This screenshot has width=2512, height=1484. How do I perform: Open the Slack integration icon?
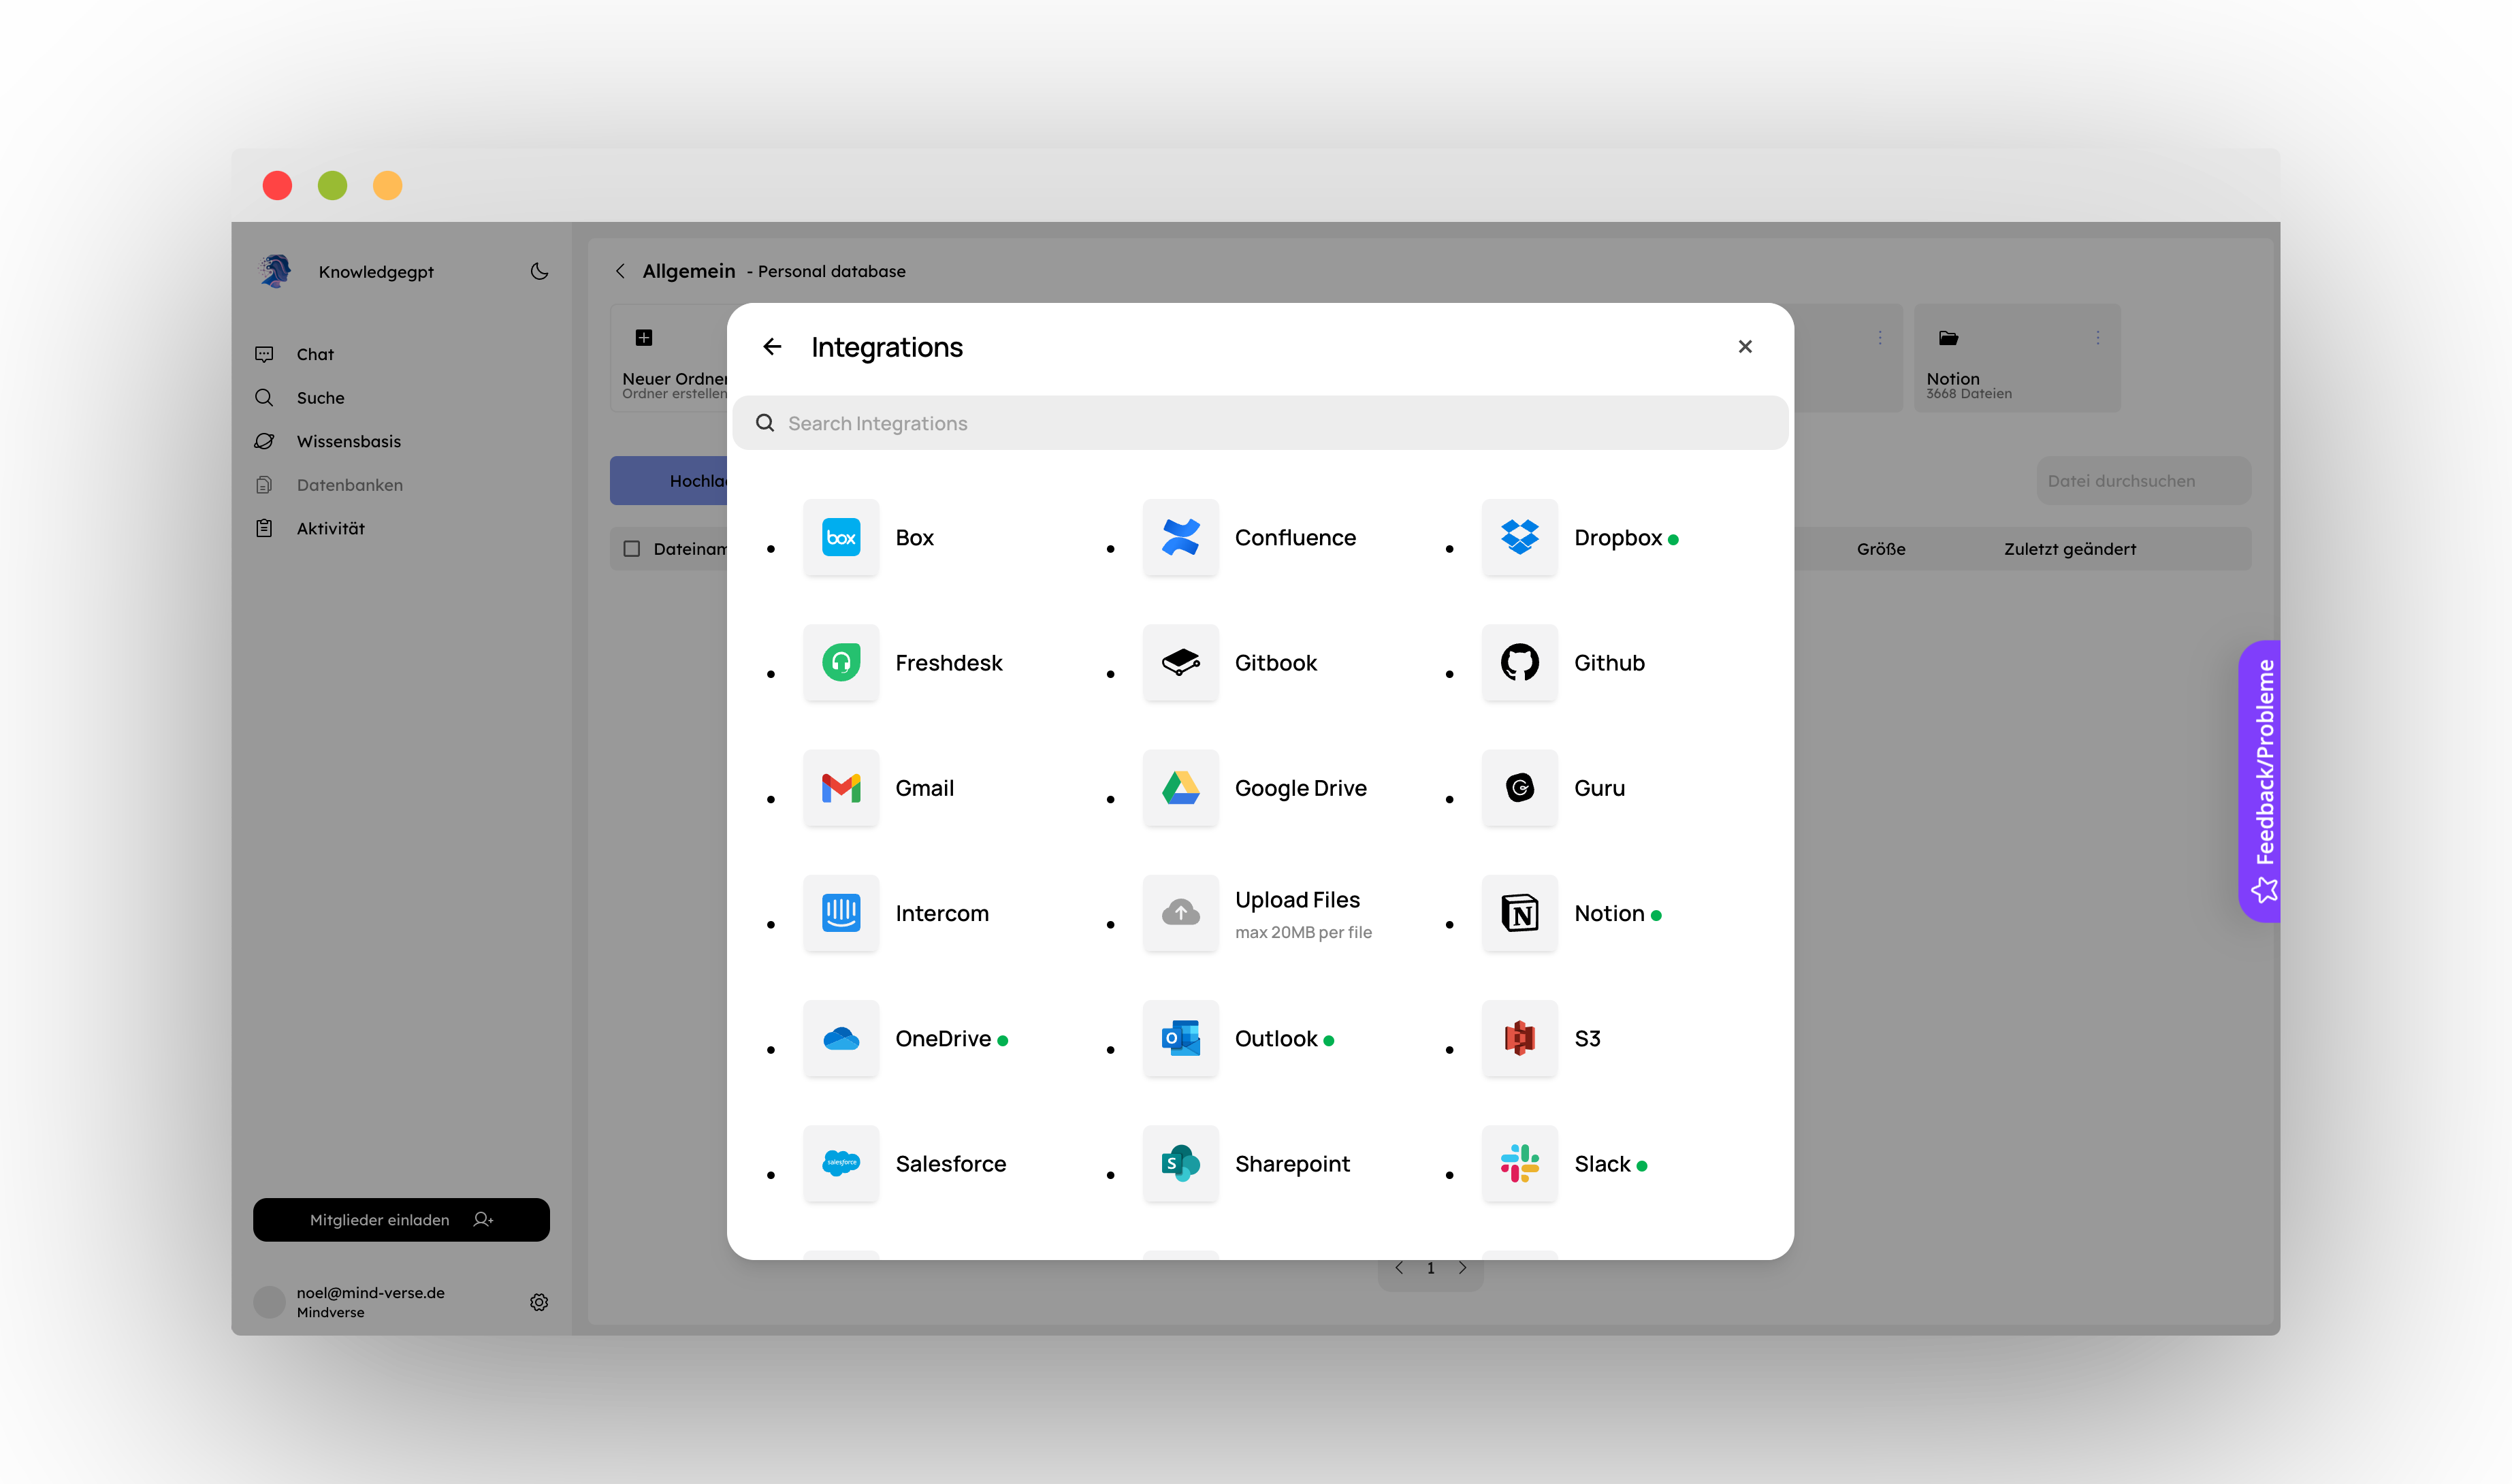pos(1519,1163)
